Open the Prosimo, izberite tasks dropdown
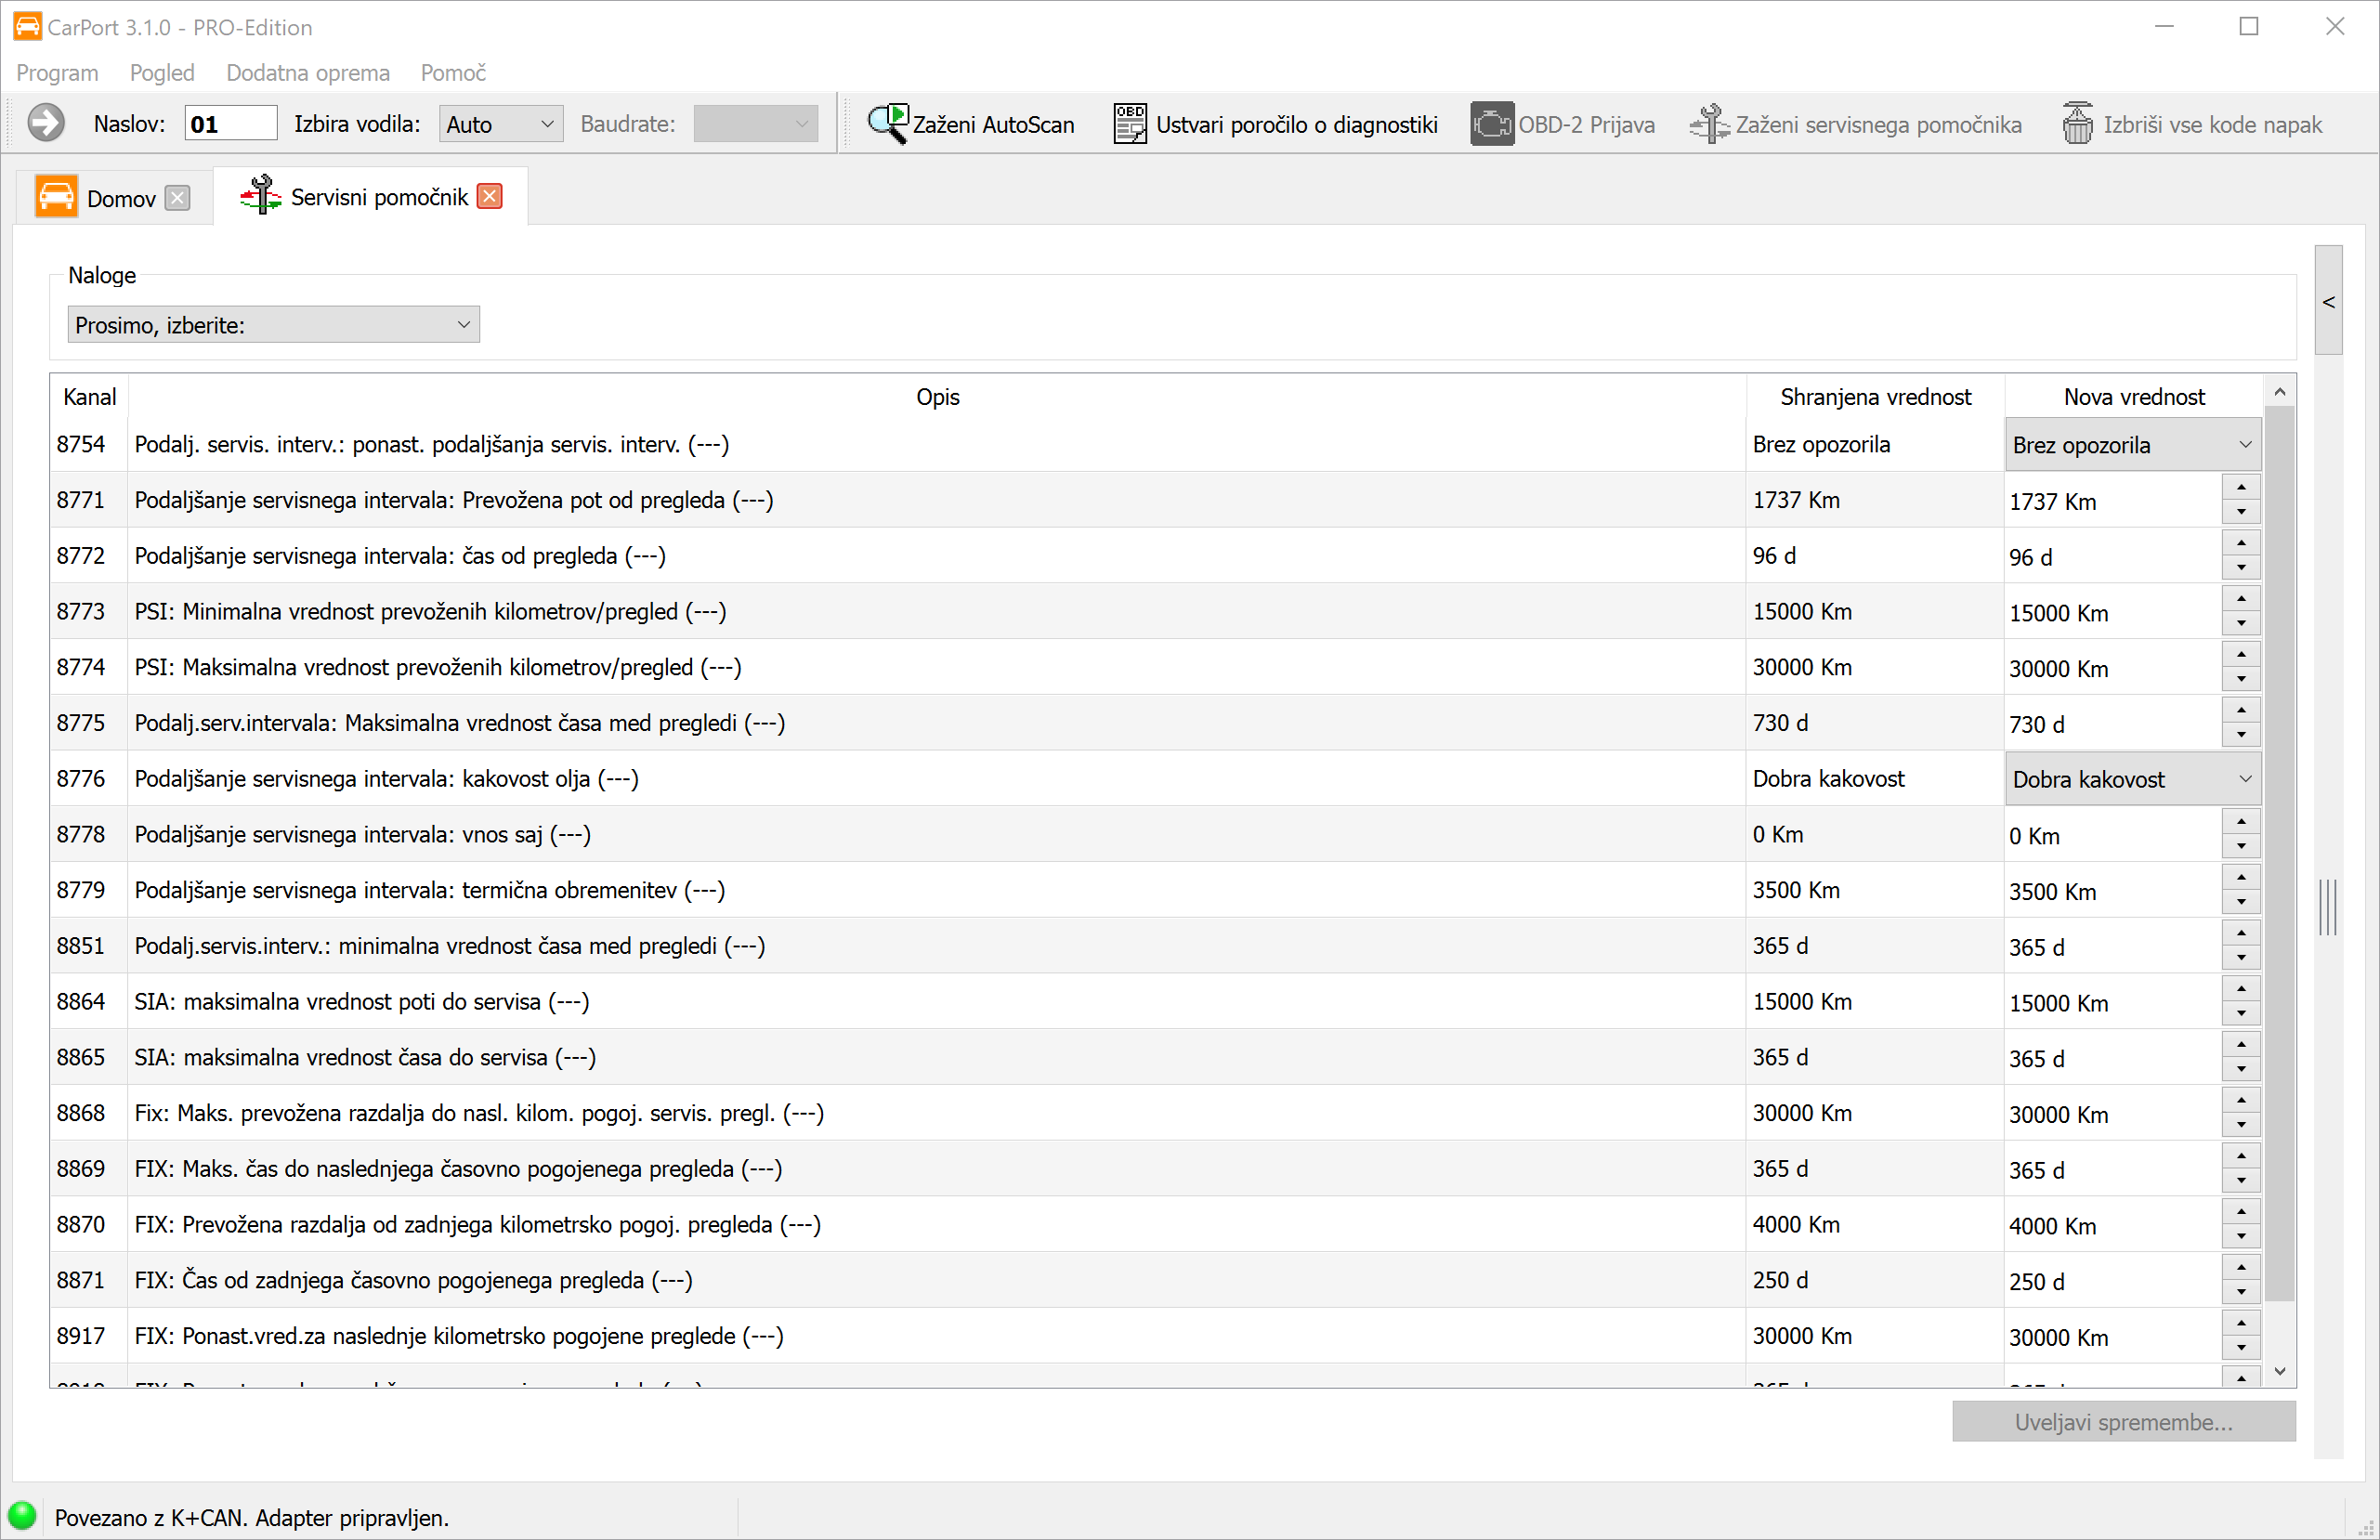 273,325
